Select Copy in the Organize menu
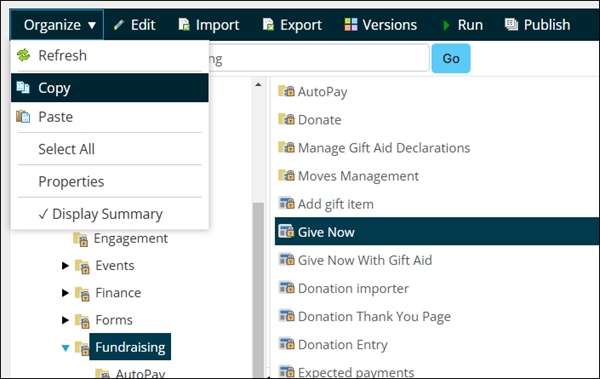 click(110, 88)
